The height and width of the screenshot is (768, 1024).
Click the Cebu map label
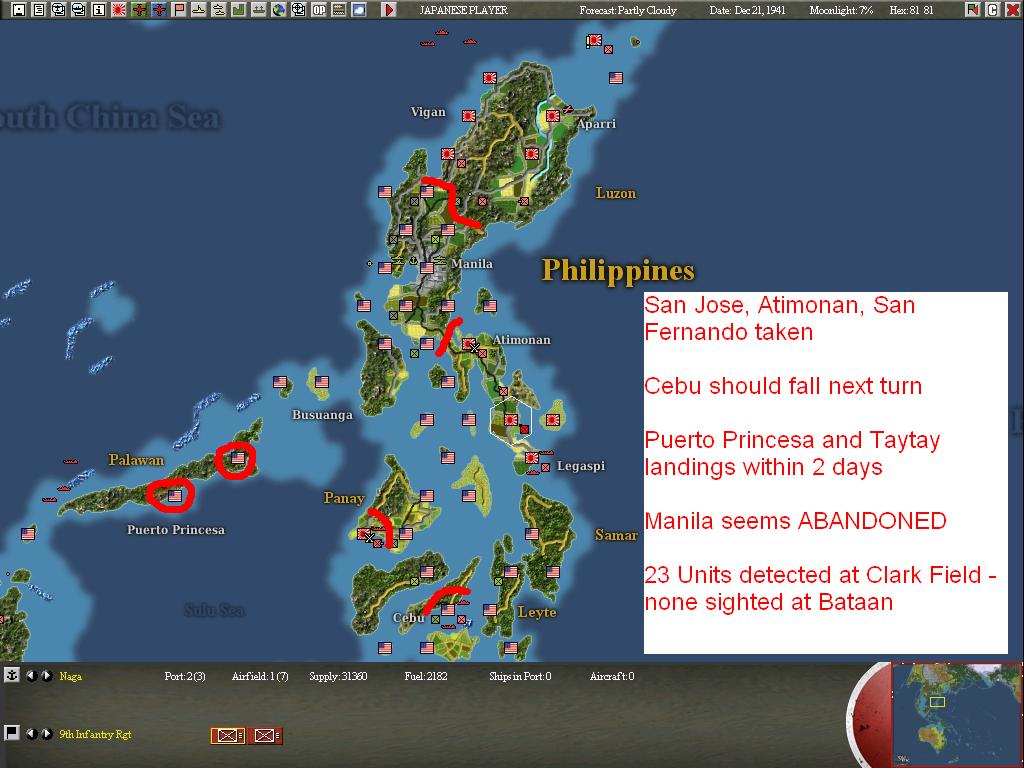pos(408,617)
